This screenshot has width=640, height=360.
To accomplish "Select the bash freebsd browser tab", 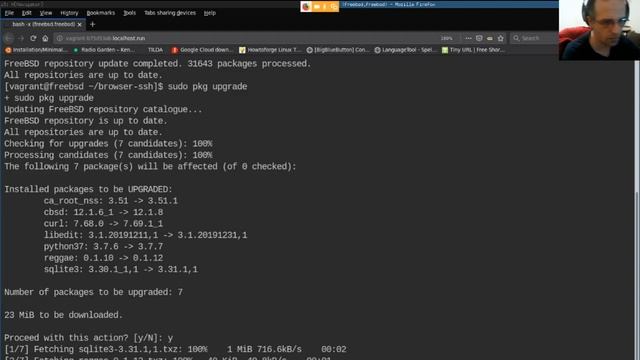I will (43, 24).
